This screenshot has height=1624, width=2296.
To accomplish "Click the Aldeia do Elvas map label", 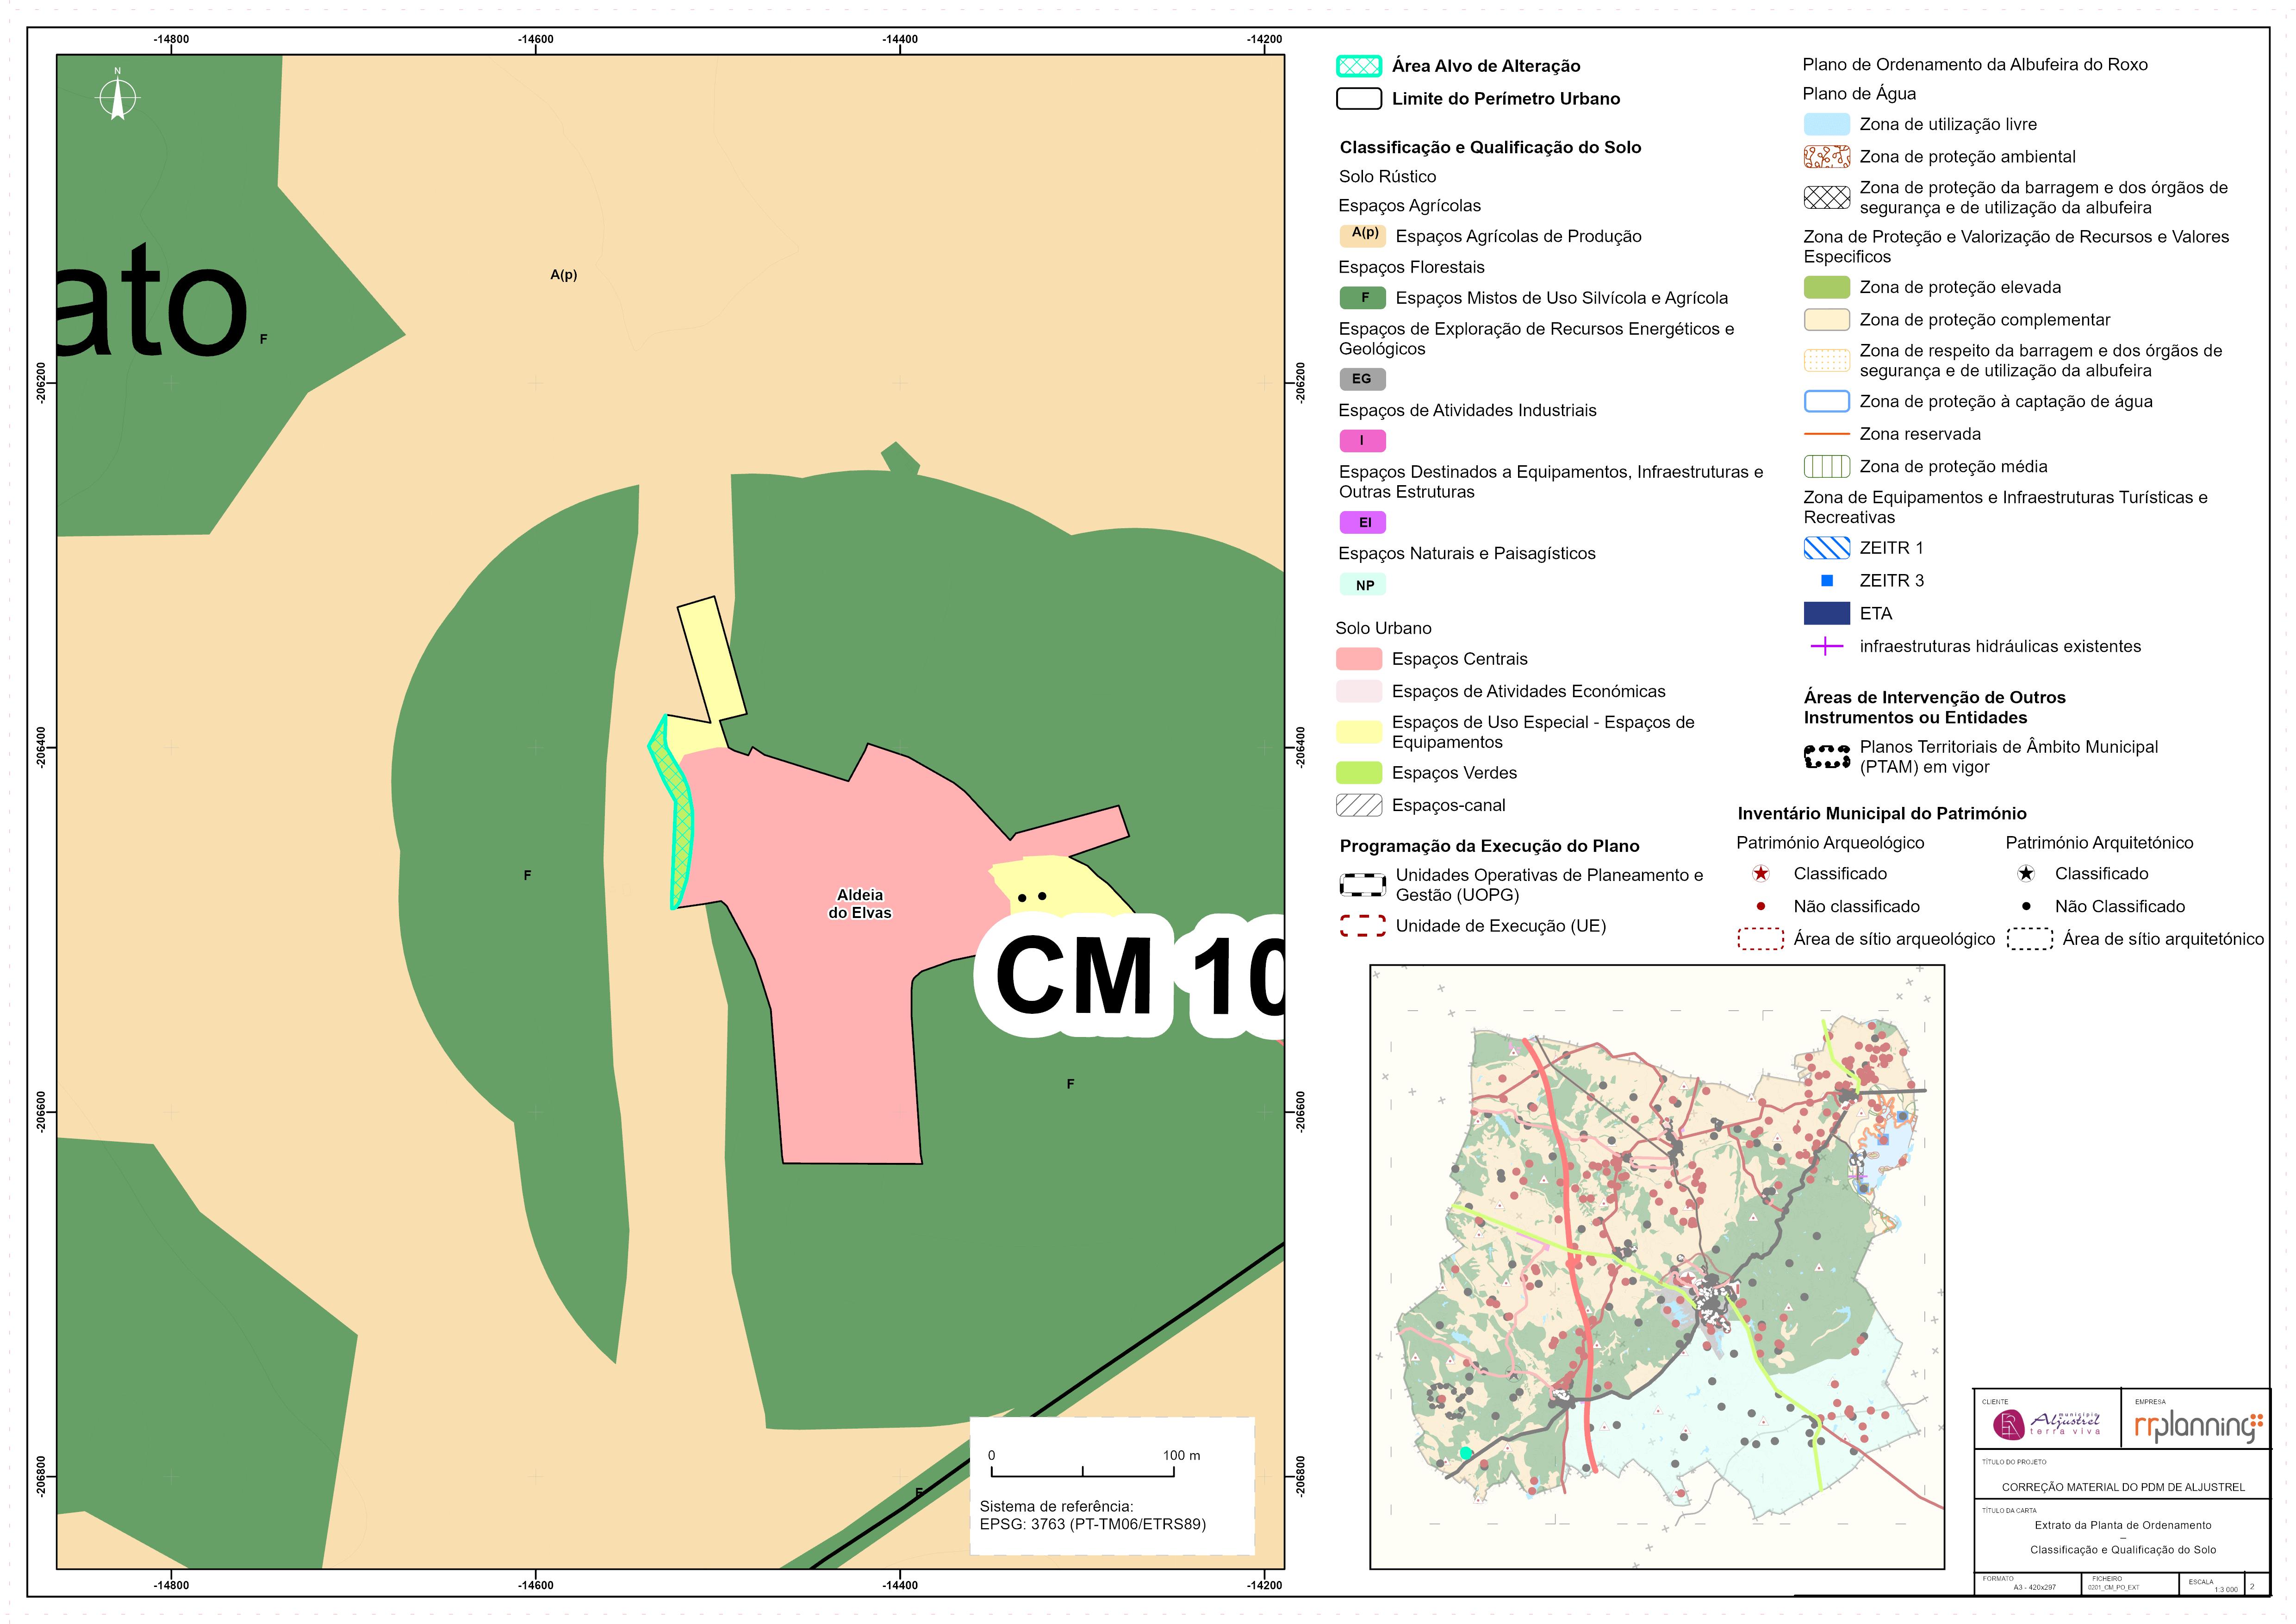I will [x=860, y=904].
